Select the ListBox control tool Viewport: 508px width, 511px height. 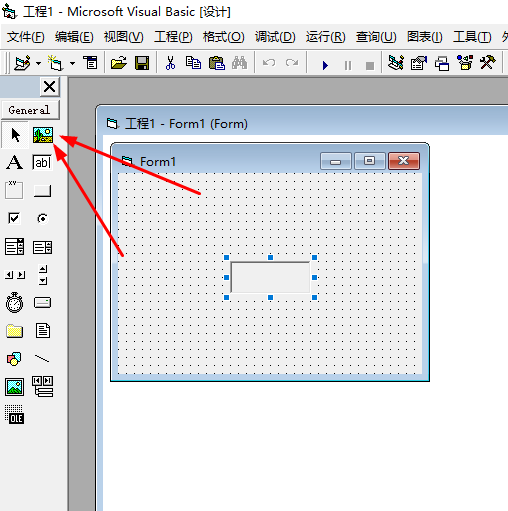[42, 247]
